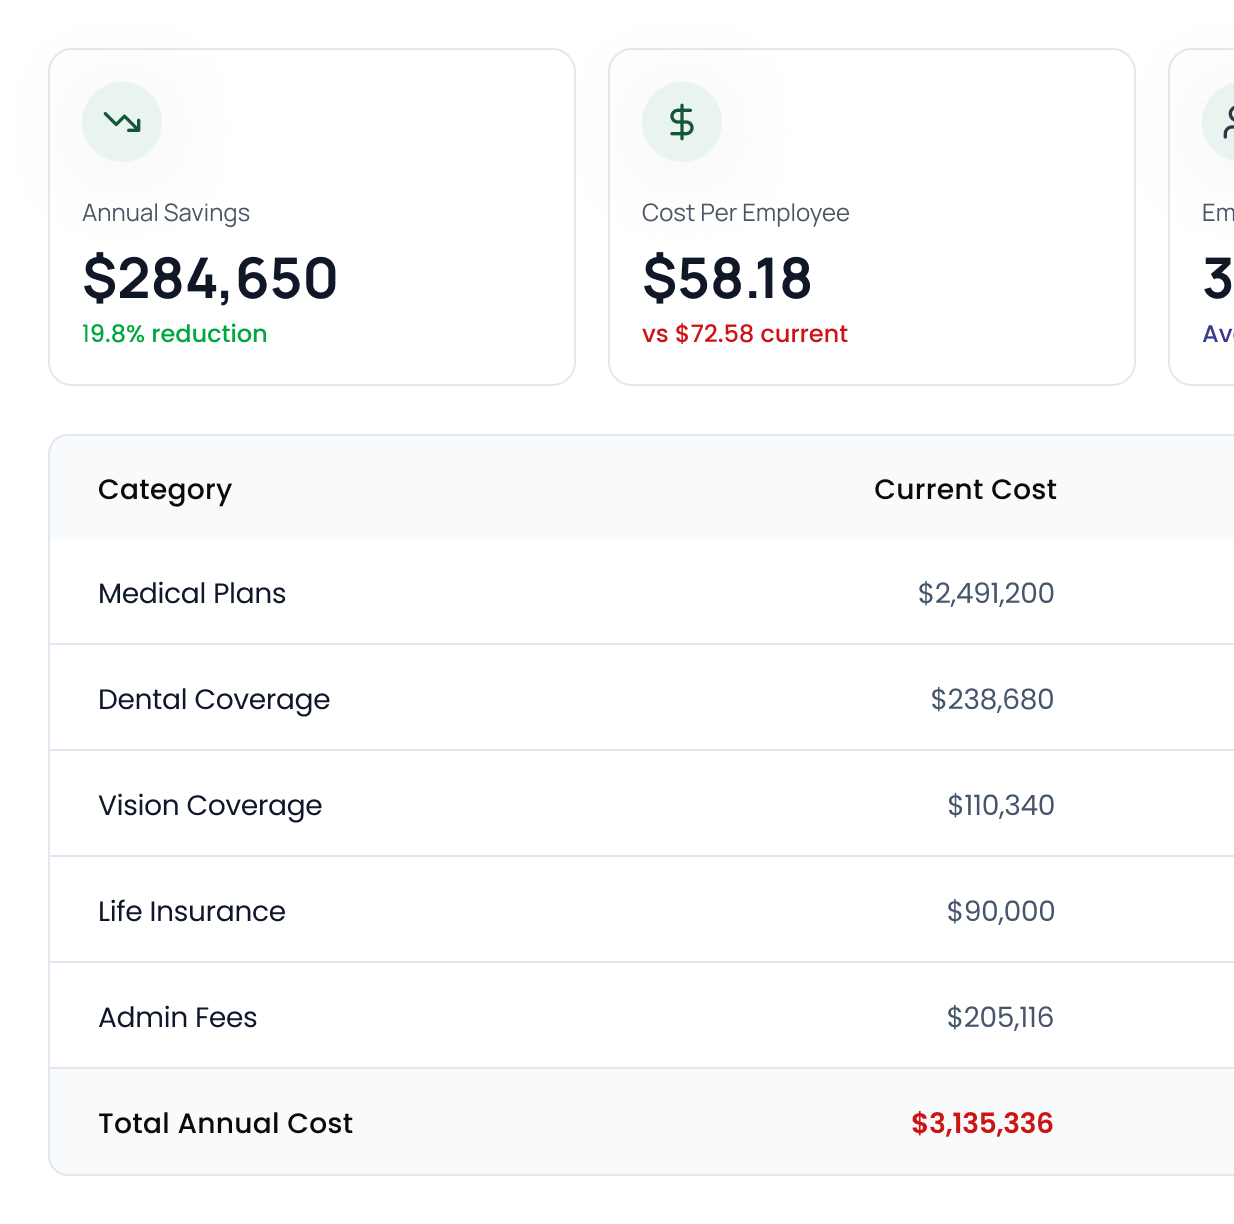
Task: Click the red $3,135,336 total amount
Action: click(982, 1124)
